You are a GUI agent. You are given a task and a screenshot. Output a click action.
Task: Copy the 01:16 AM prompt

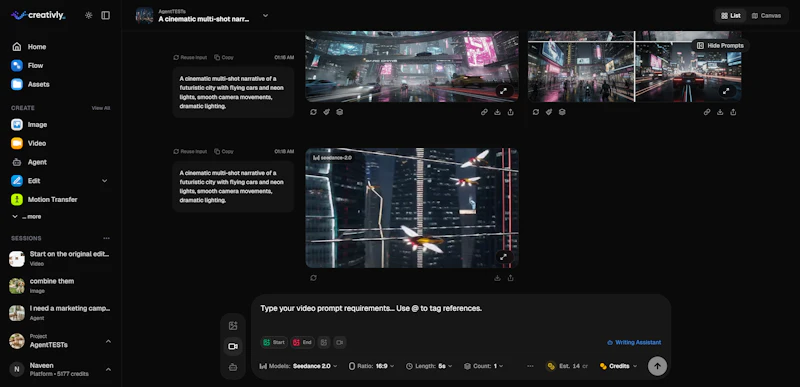224,58
